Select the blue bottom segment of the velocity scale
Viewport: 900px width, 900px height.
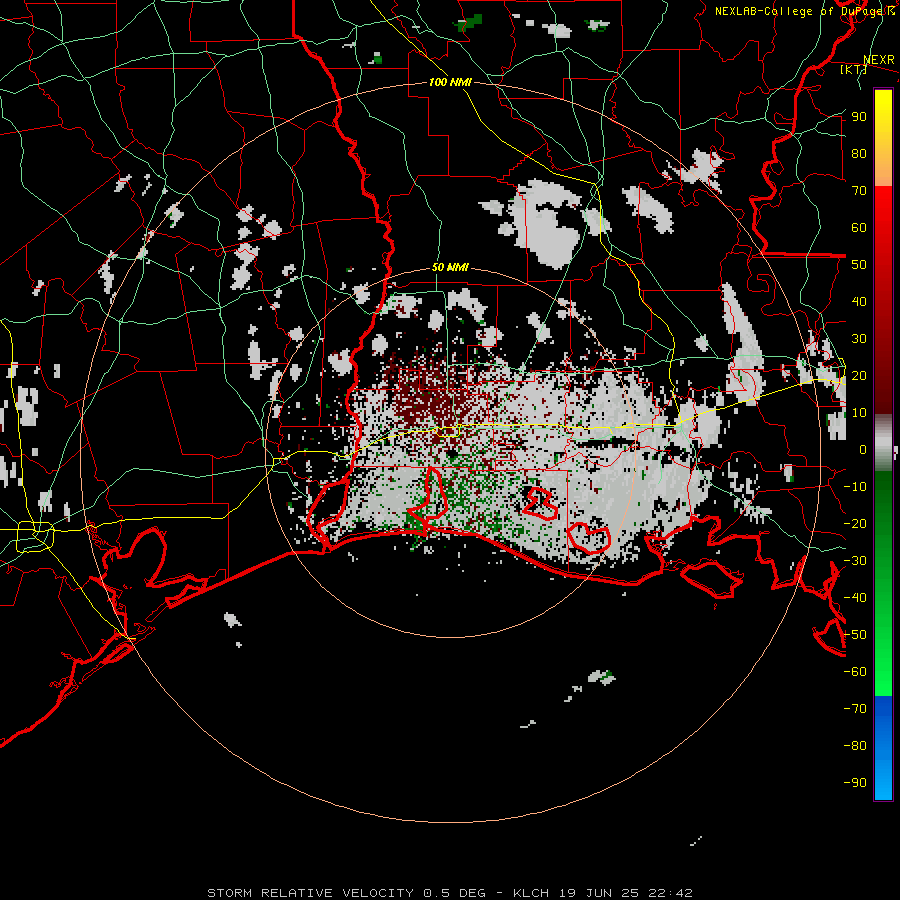(883, 748)
